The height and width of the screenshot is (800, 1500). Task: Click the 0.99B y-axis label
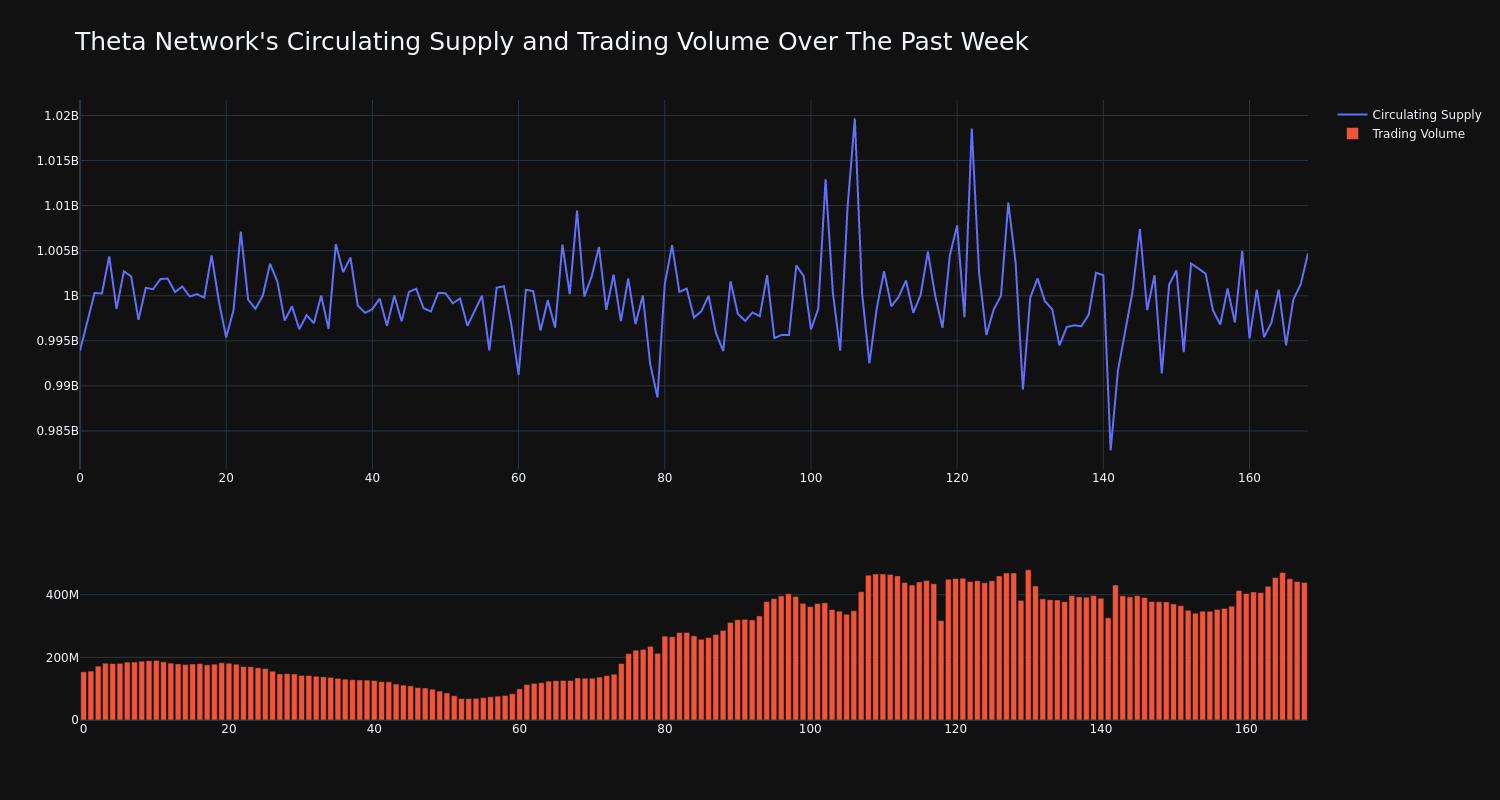coord(61,386)
